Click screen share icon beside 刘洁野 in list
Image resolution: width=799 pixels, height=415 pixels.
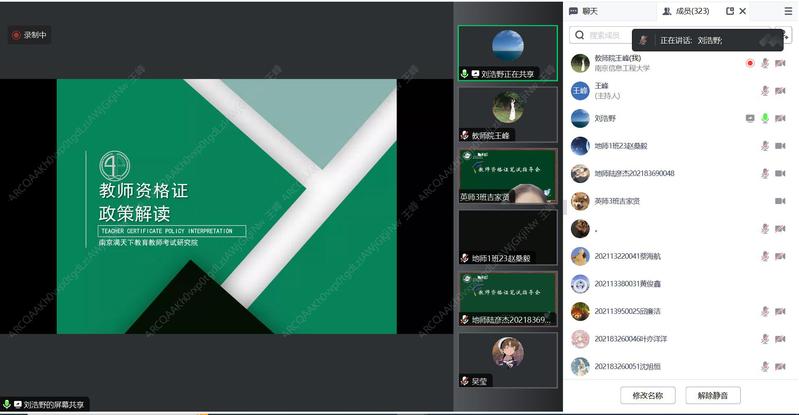750,118
